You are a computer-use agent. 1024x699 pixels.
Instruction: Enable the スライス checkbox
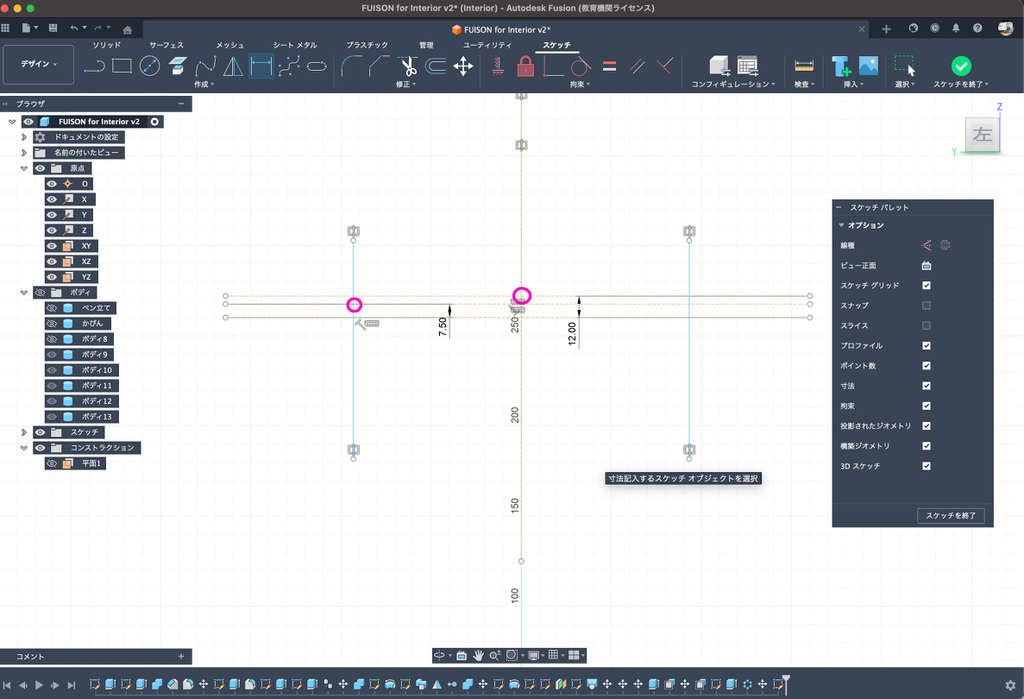926,326
